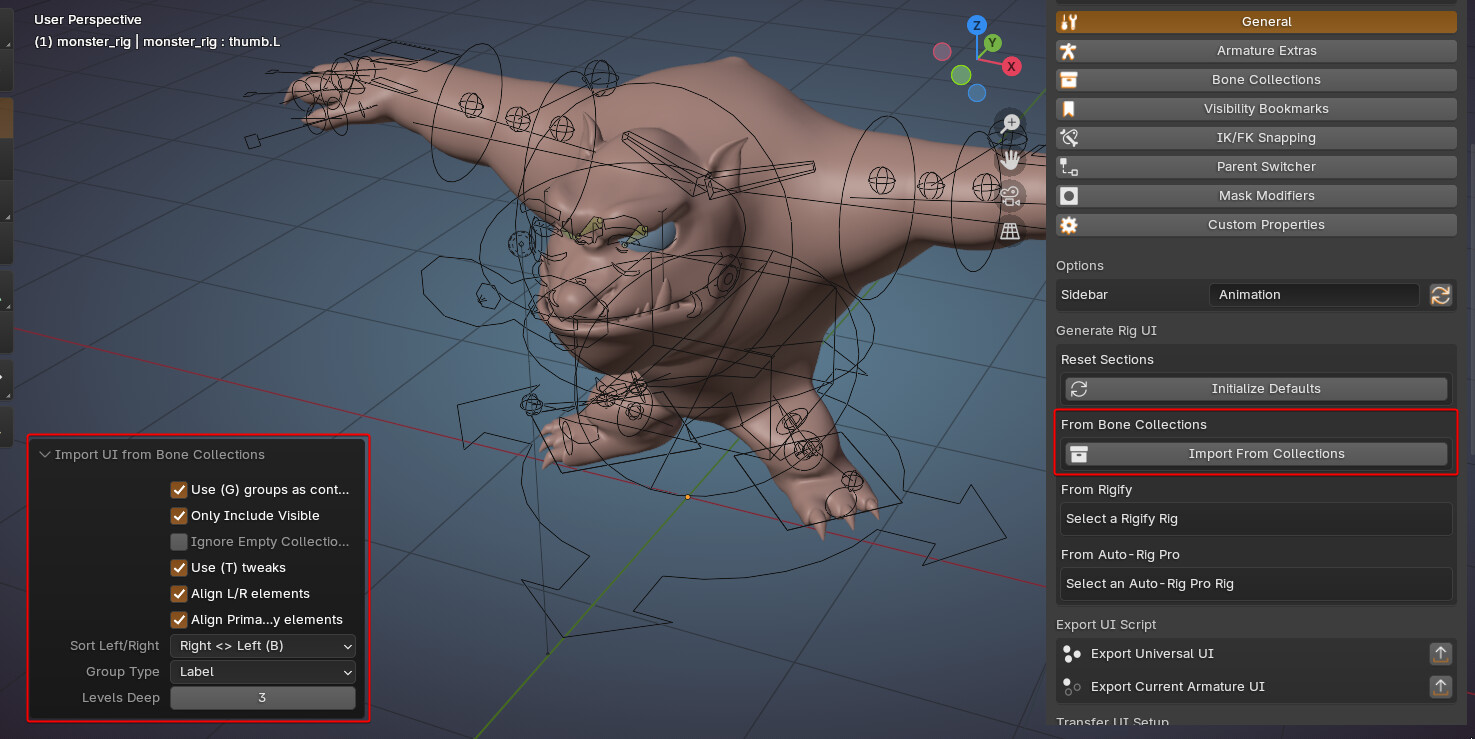Click the negative X axis gizmo dot
The height and width of the screenshot is (739, 1475).
942,51
